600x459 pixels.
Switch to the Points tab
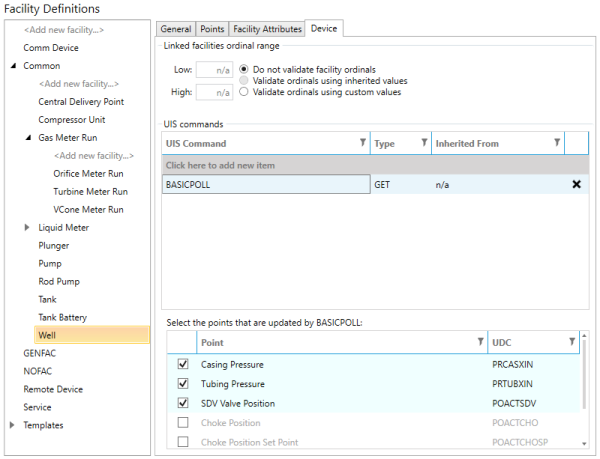coord(212,29)
